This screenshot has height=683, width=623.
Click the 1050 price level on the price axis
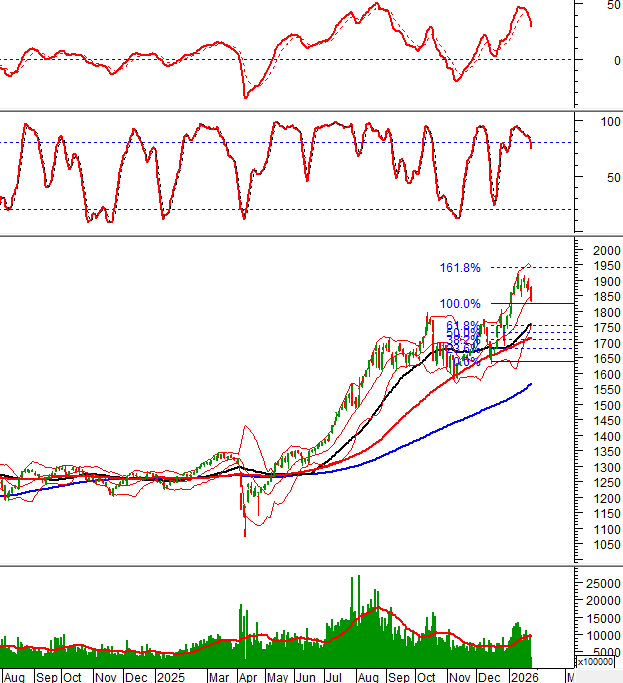601,545
